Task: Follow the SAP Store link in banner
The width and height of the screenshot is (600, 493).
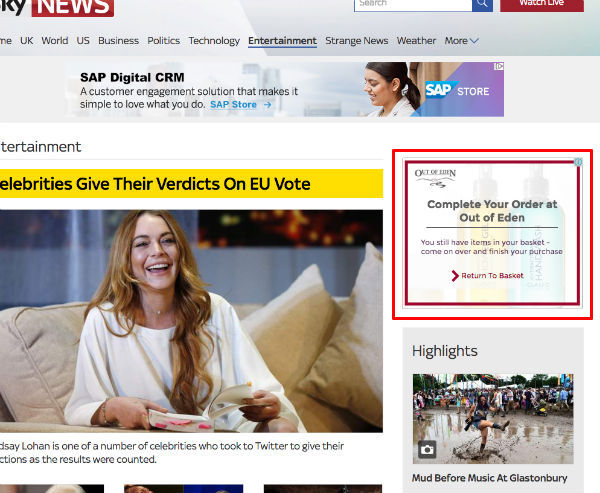Action: [x=240, y=104]
